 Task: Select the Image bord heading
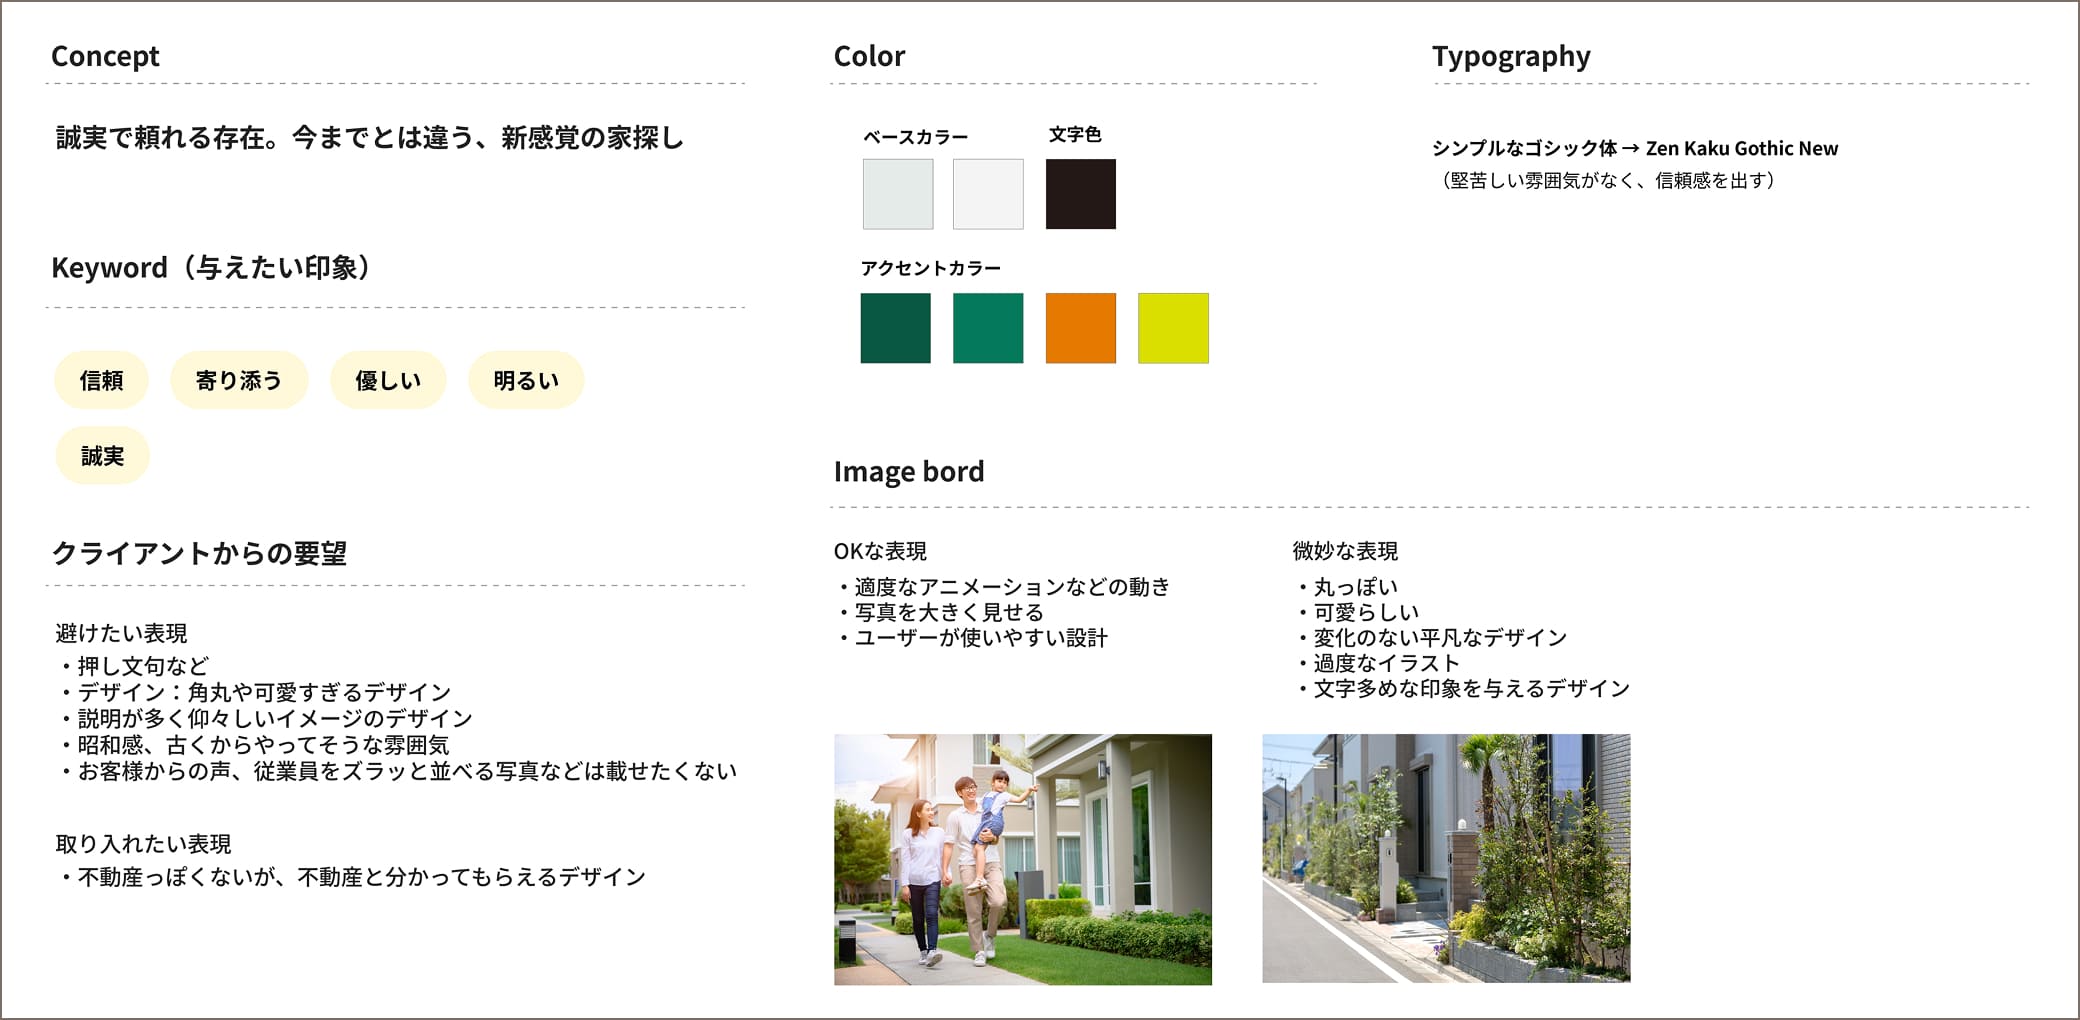[x=908, y=471]
